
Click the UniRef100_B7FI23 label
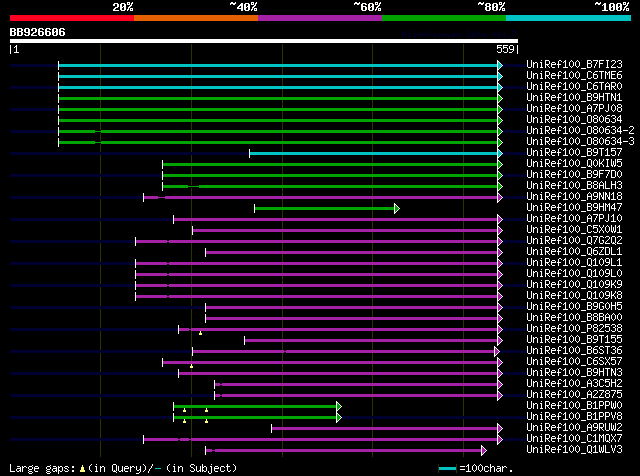point(574,65)
